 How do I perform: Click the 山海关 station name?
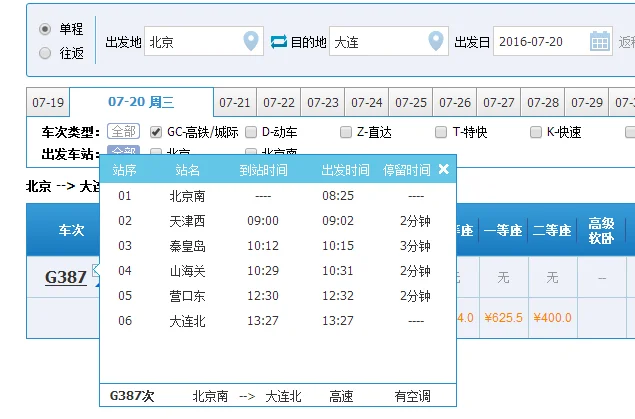[187, 271]
